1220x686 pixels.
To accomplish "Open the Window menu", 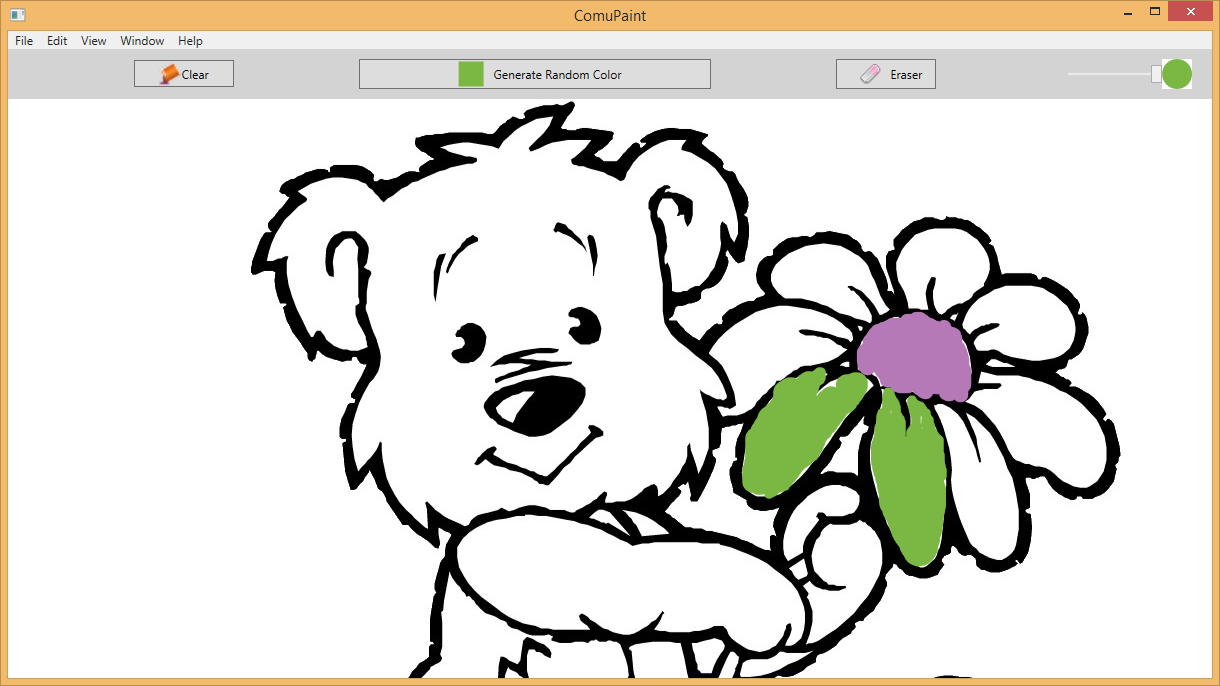I will click(142, 41).
